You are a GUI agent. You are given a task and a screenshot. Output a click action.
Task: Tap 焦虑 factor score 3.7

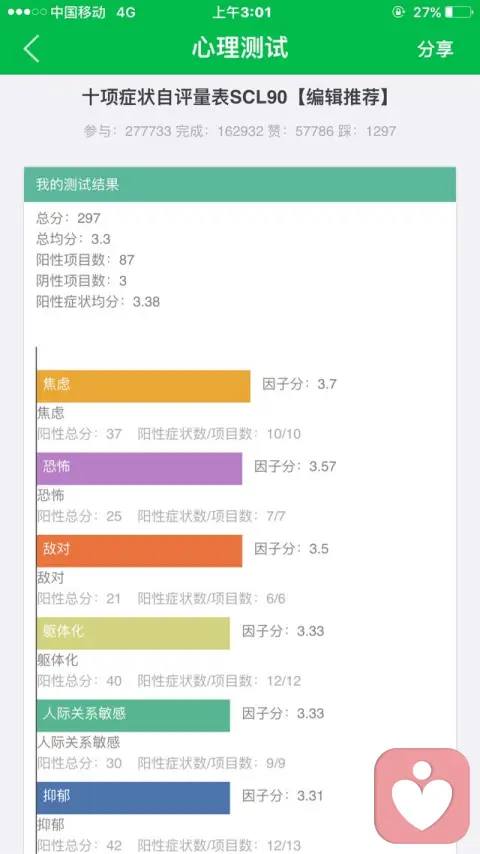(x=300, y=384)
